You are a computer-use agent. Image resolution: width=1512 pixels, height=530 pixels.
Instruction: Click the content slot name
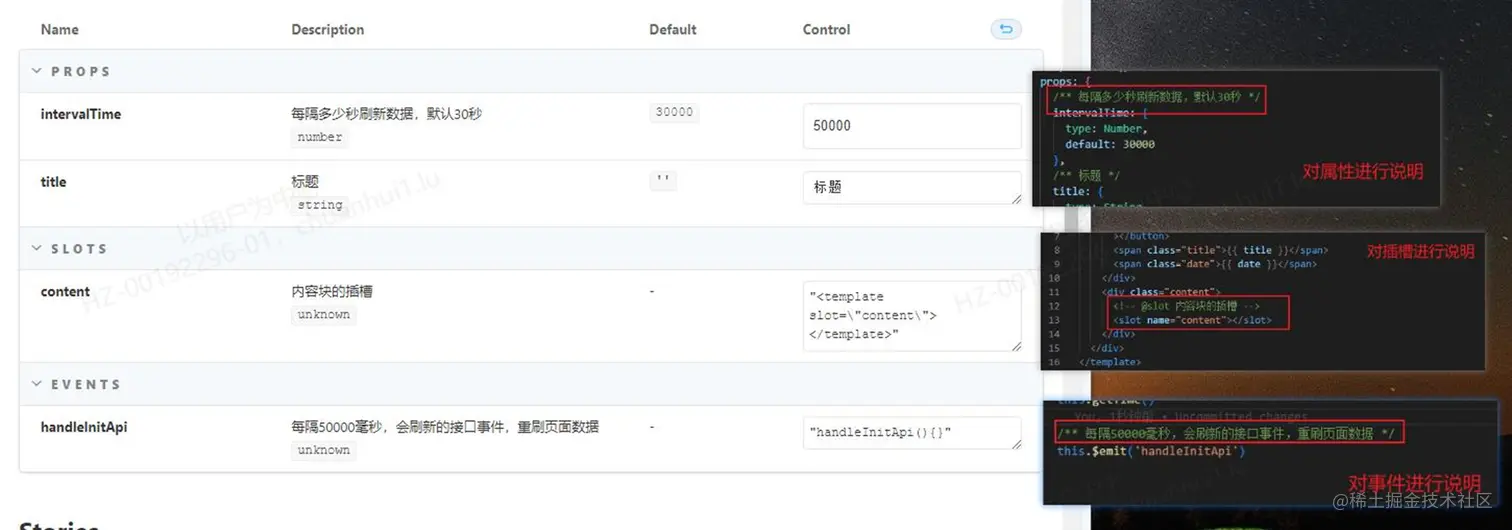click(65, 292)
